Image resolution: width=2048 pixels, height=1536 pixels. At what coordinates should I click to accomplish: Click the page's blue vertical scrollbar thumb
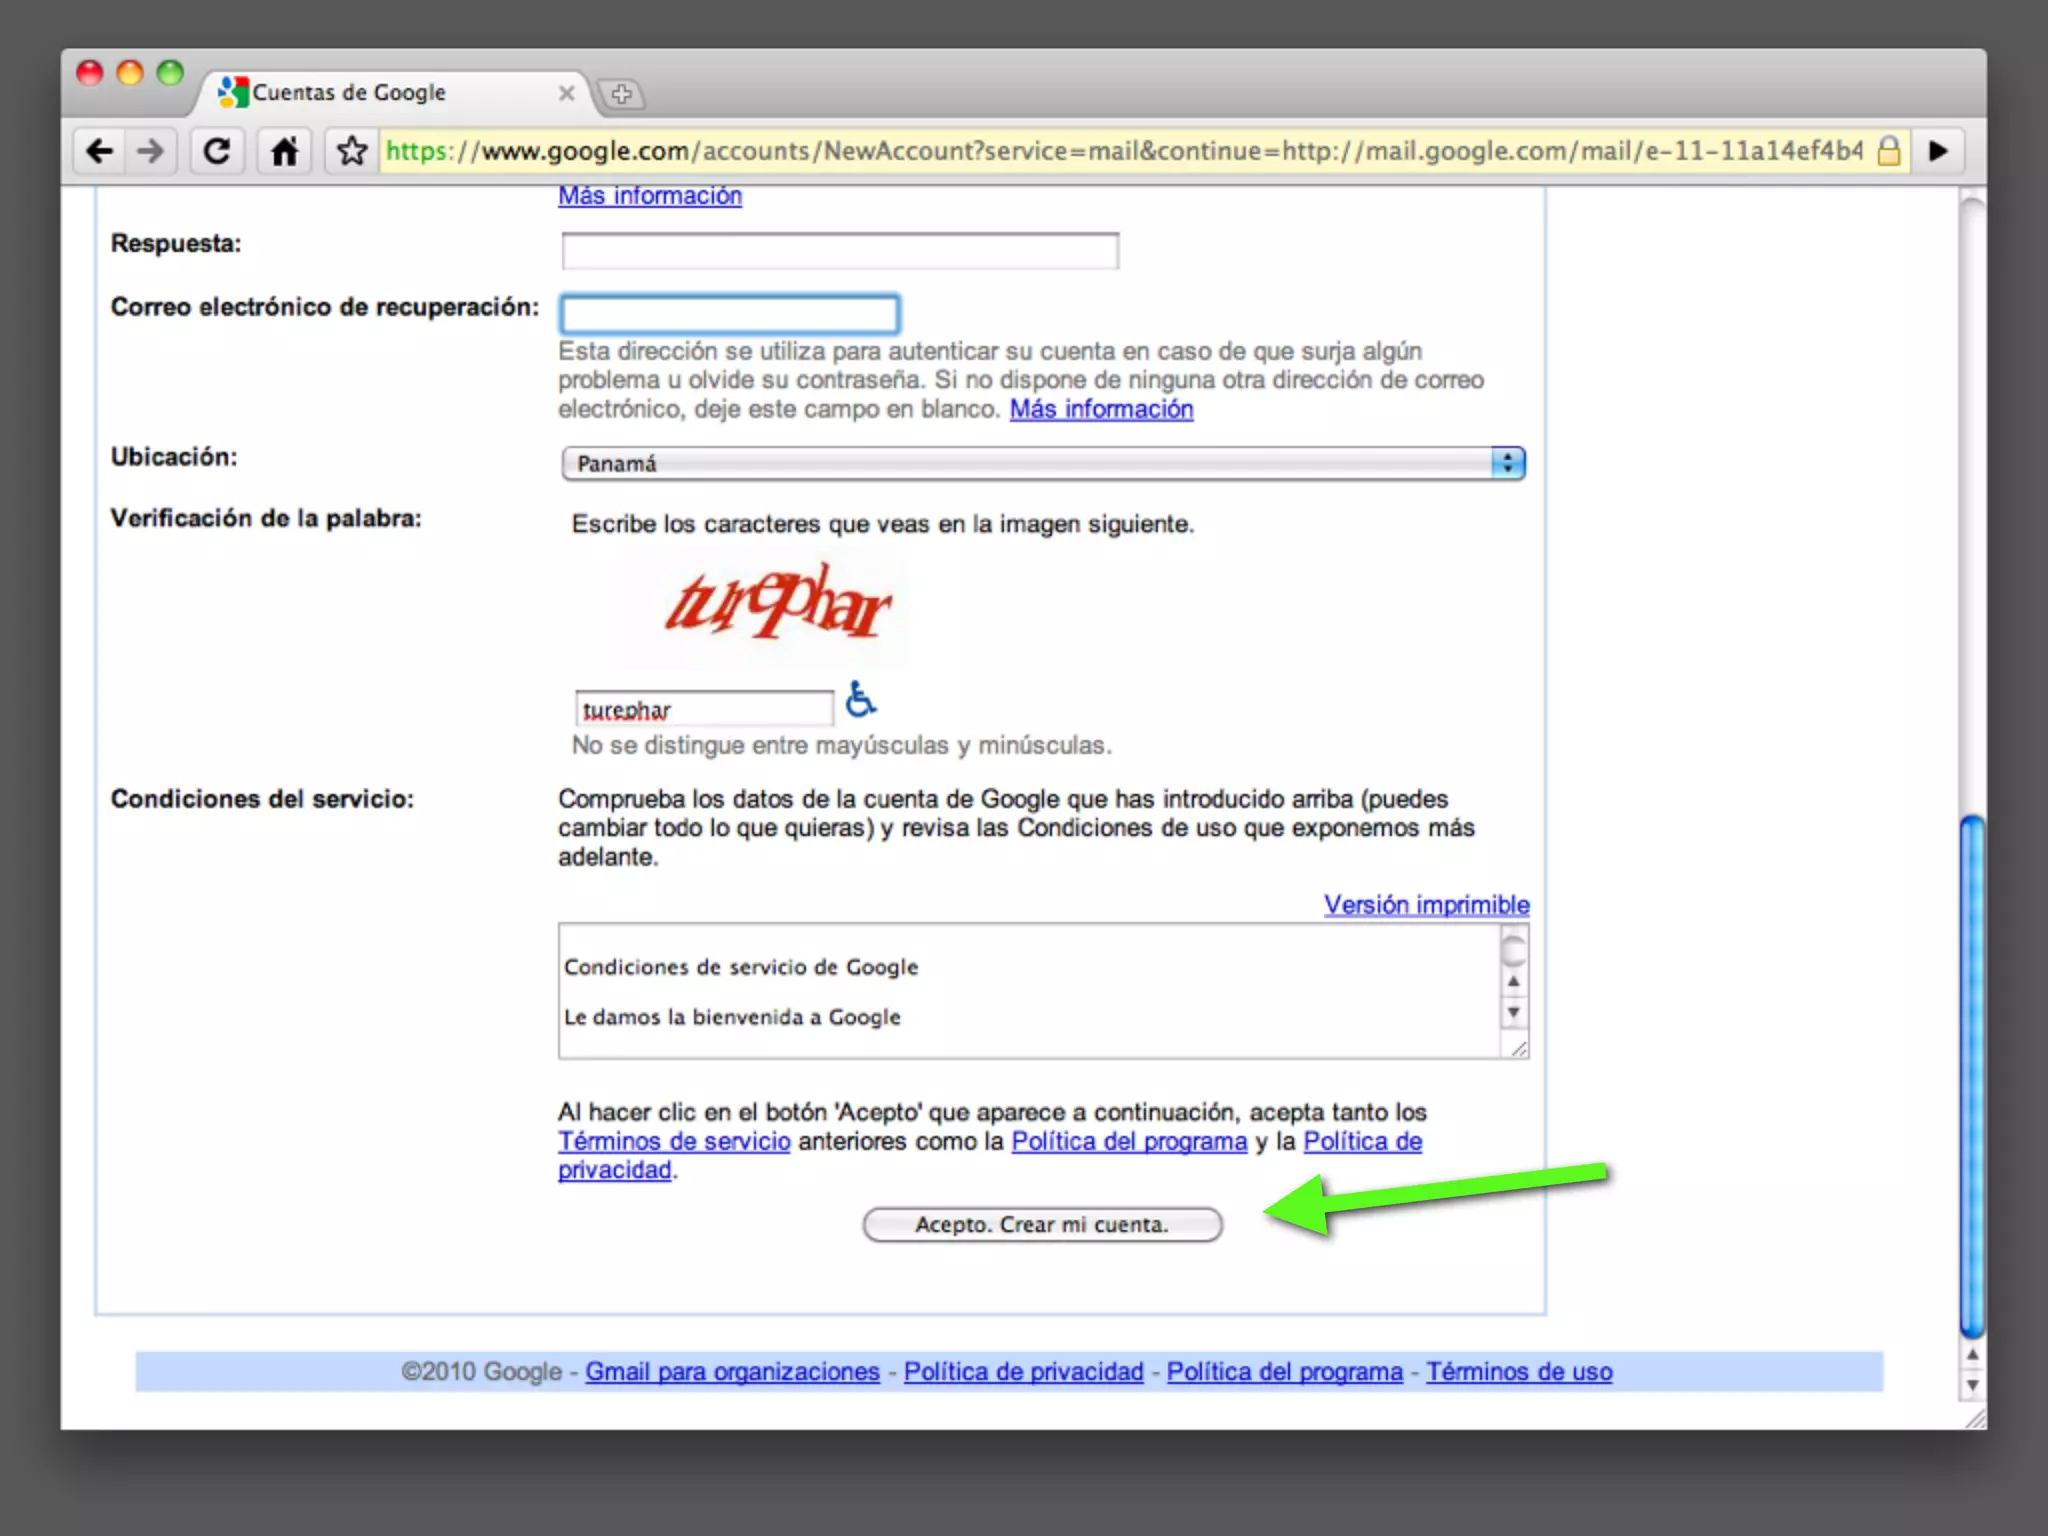pyautogui.click(x=1971, y=1075)
